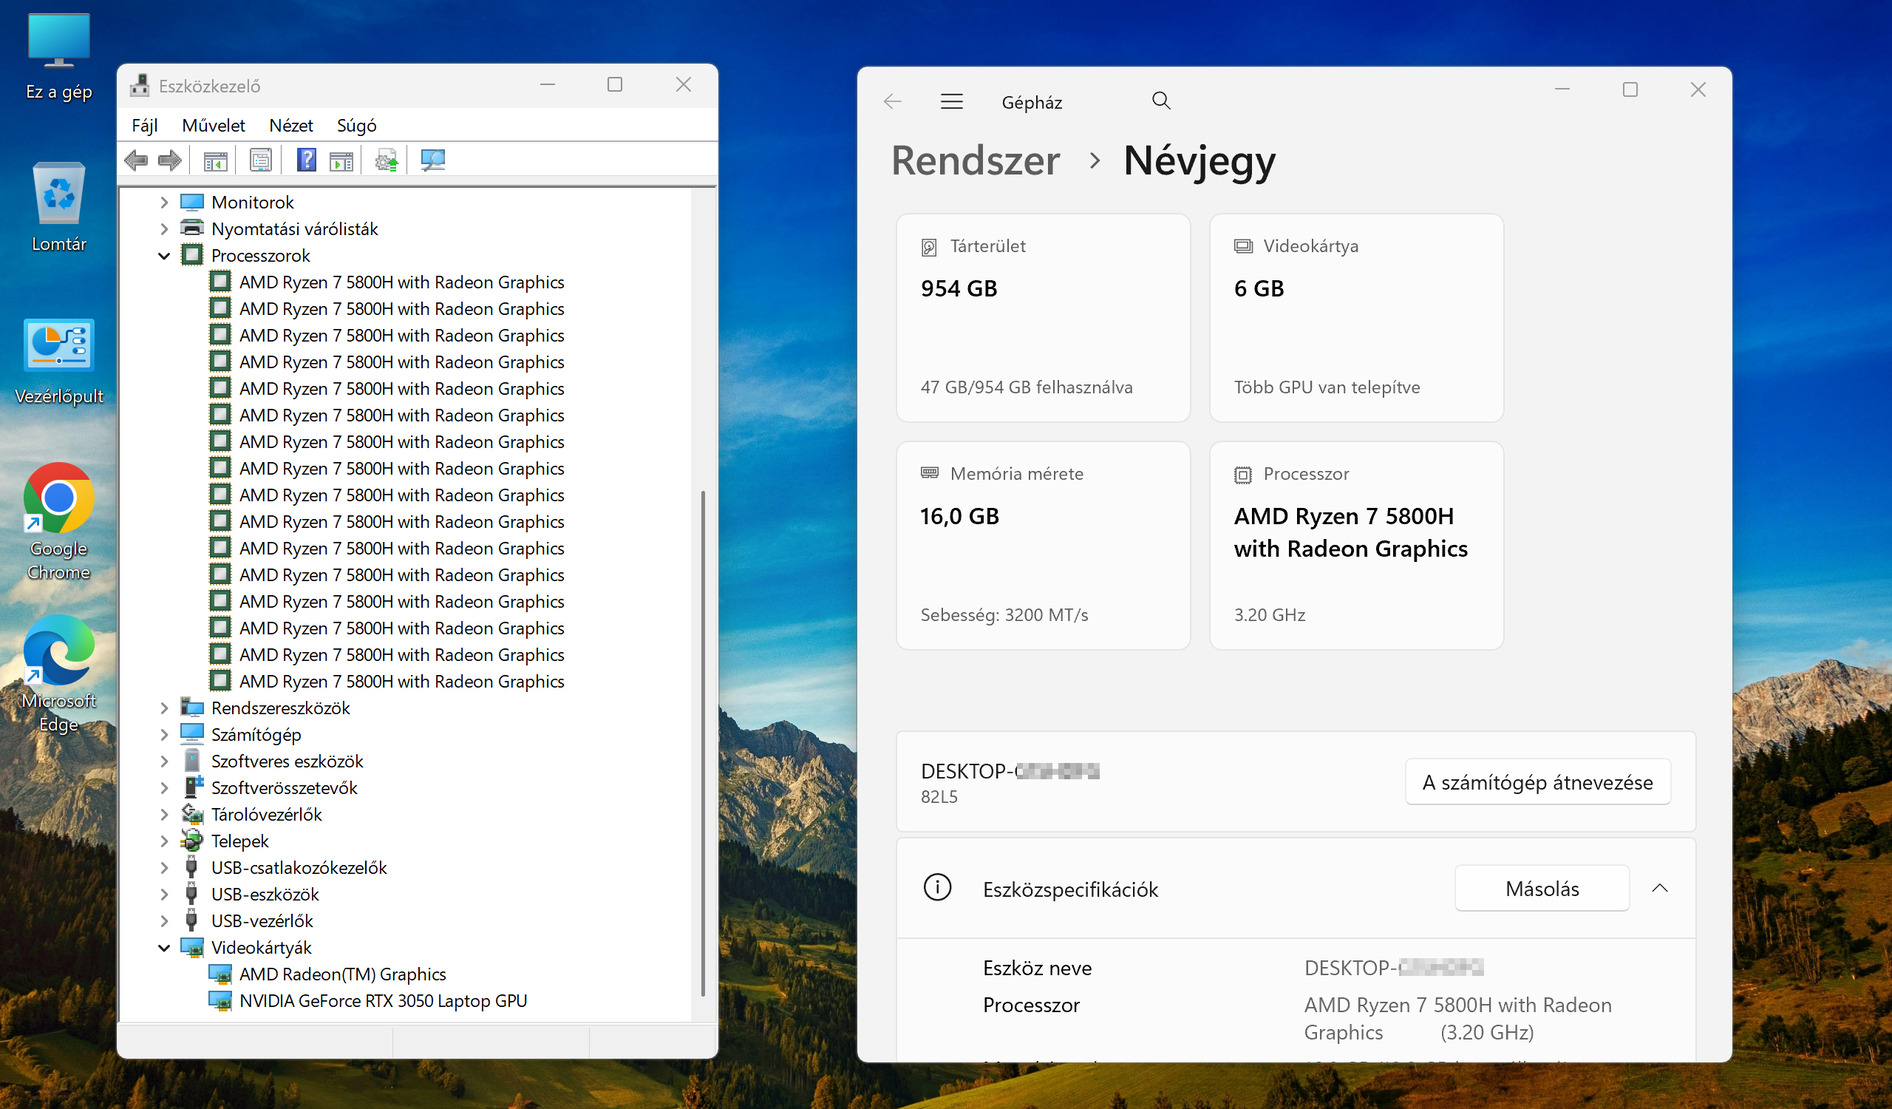Image resolution: width=1892 pixels, height=1109 pixels.
Task: Collapse the Videokártyák tree node
Action: 164,947
